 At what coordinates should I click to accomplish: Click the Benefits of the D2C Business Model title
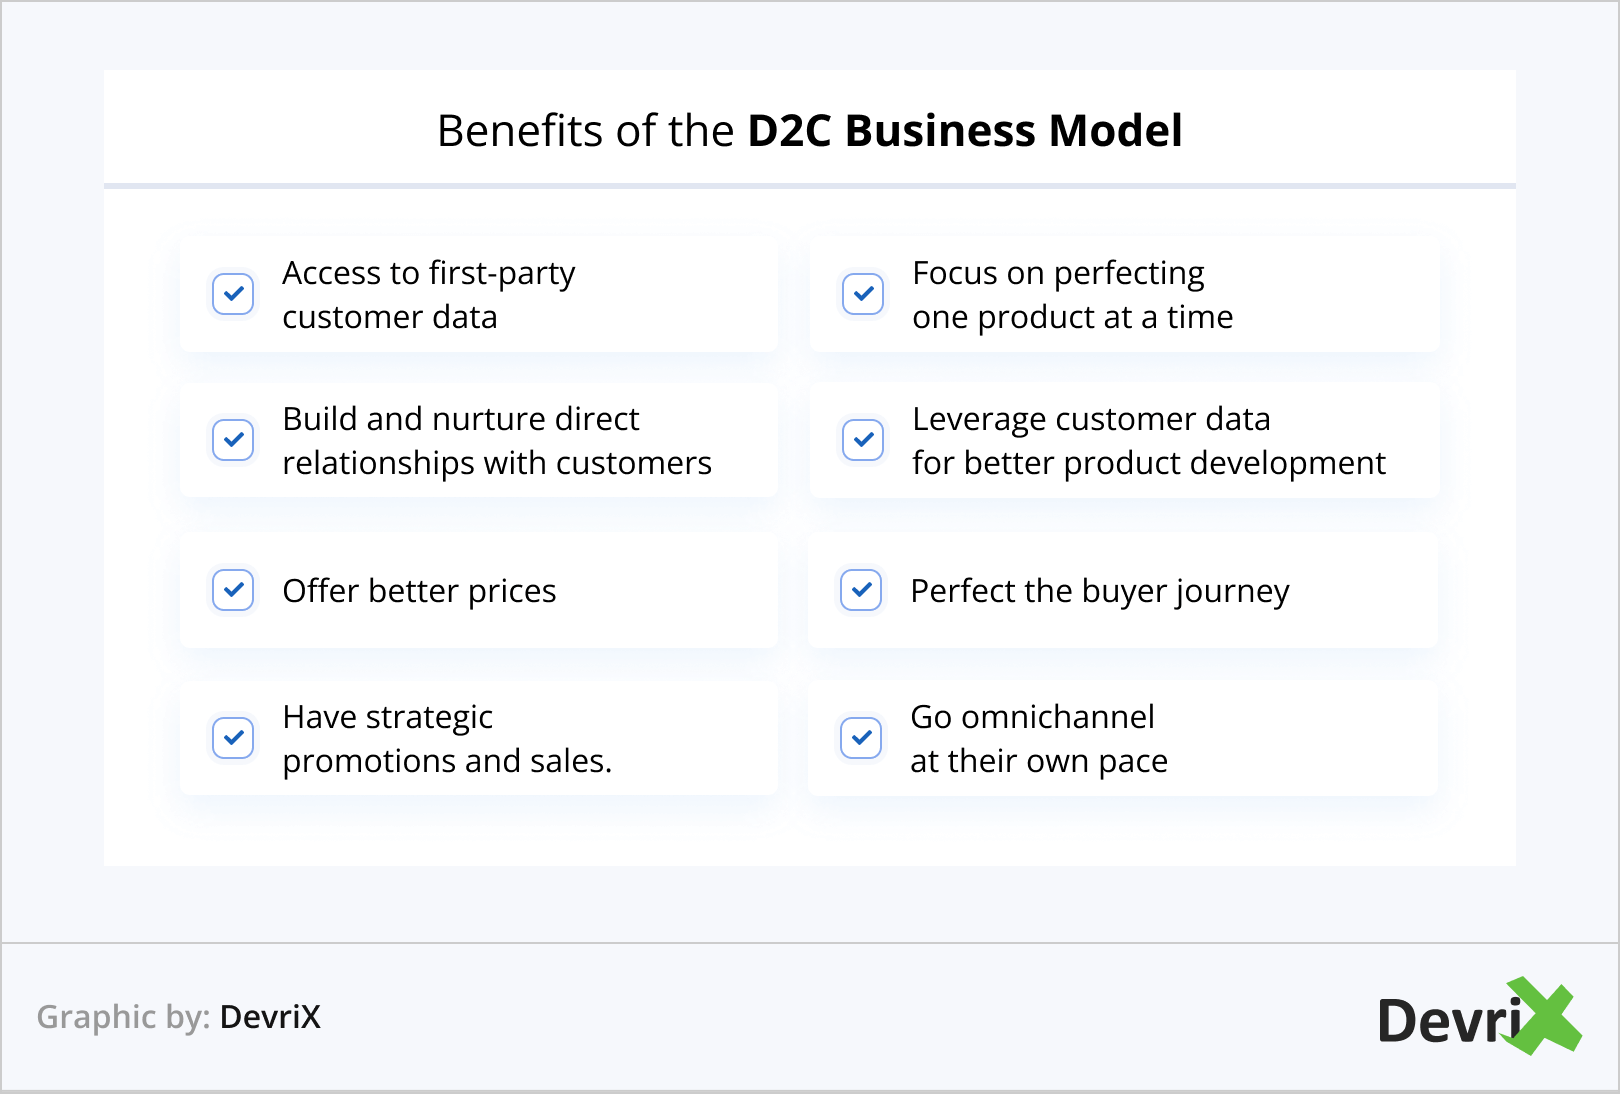(x=809, y=131)
